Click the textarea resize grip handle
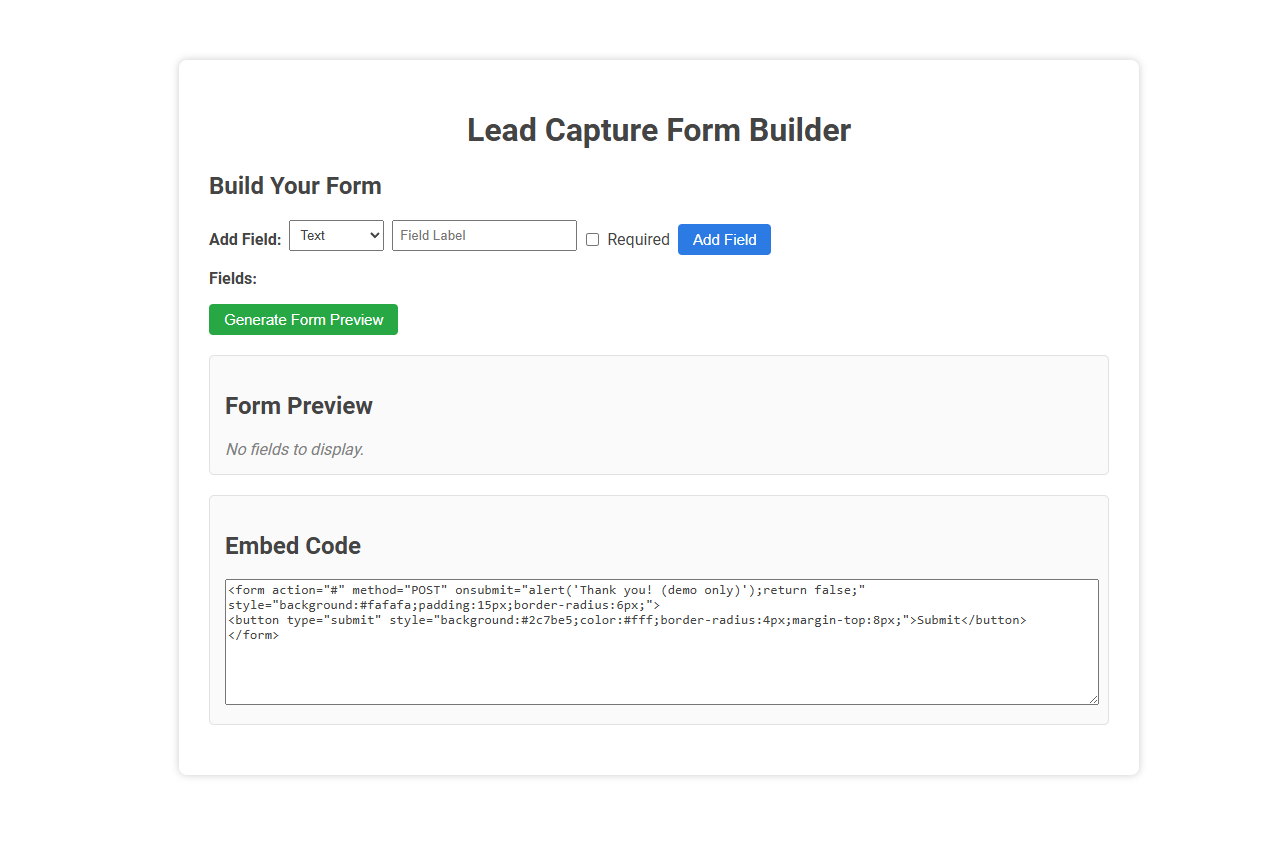Image resolution: width=1278 pixels, height=865 pixels. (x=1094, y=698)
